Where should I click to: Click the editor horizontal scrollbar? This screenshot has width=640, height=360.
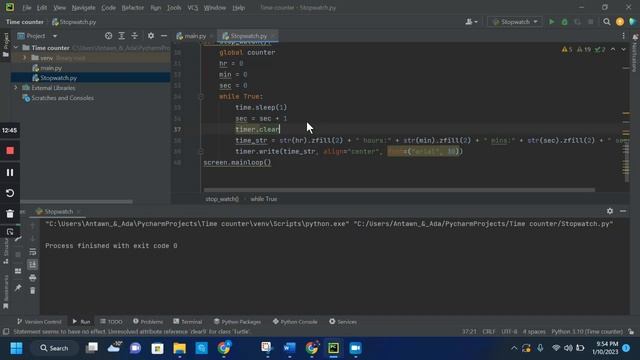coord(399,190)
